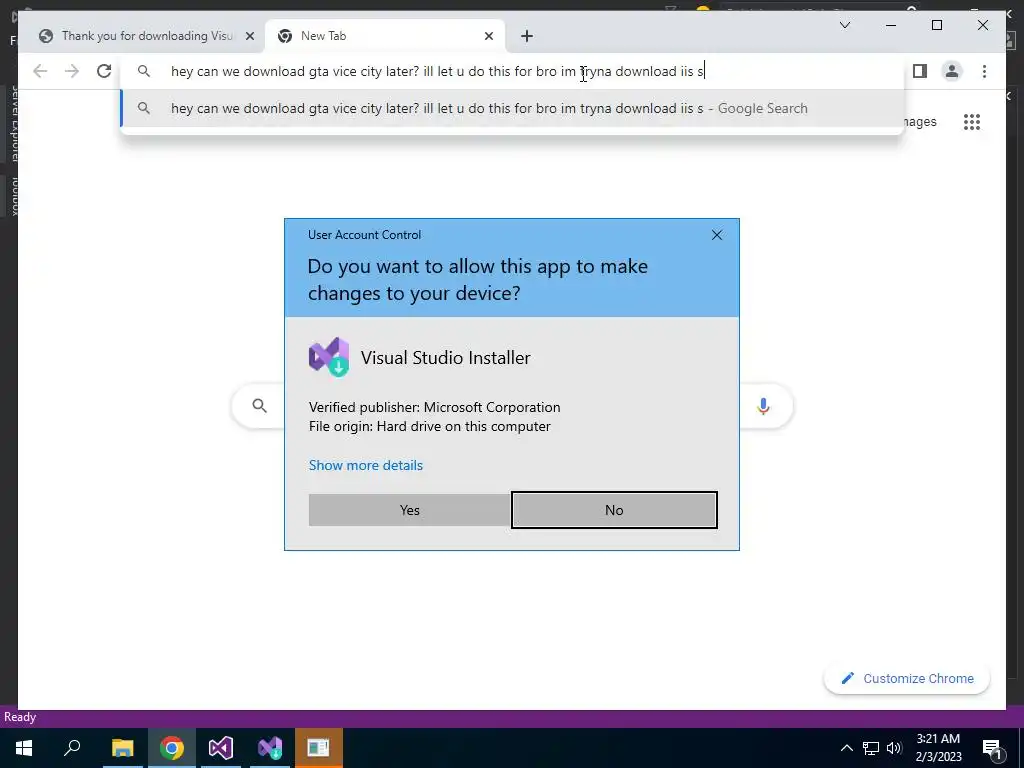Reload the page in Chrome

[x=104, y=71]
